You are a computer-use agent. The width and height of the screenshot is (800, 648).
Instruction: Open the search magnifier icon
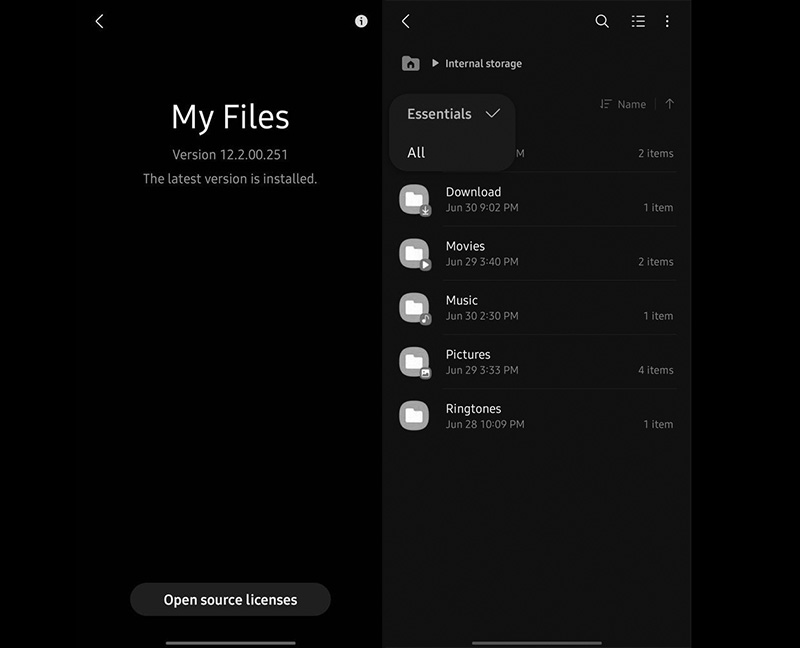click(x=602, y=22)
